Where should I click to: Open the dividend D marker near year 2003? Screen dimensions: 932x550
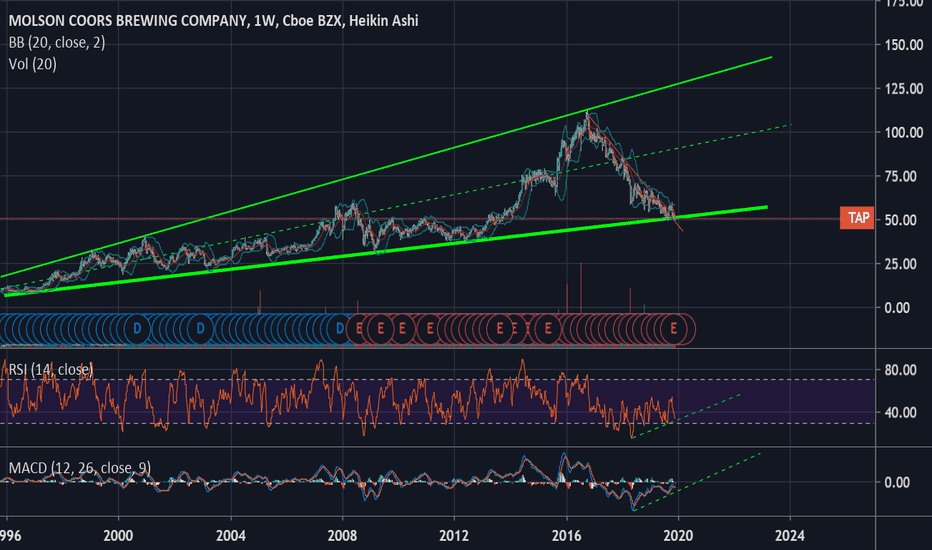pyautogui.click(x=200, y=328)
